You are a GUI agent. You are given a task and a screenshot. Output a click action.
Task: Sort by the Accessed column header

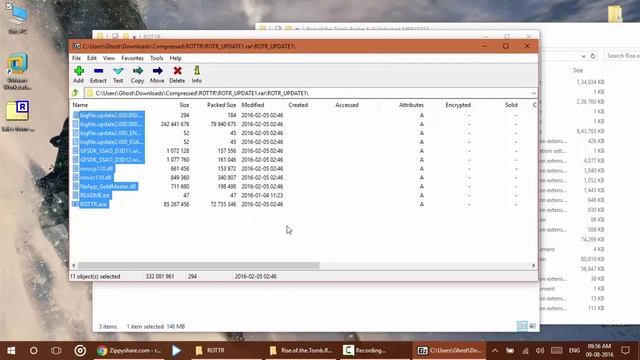click(x=347, y=105)
